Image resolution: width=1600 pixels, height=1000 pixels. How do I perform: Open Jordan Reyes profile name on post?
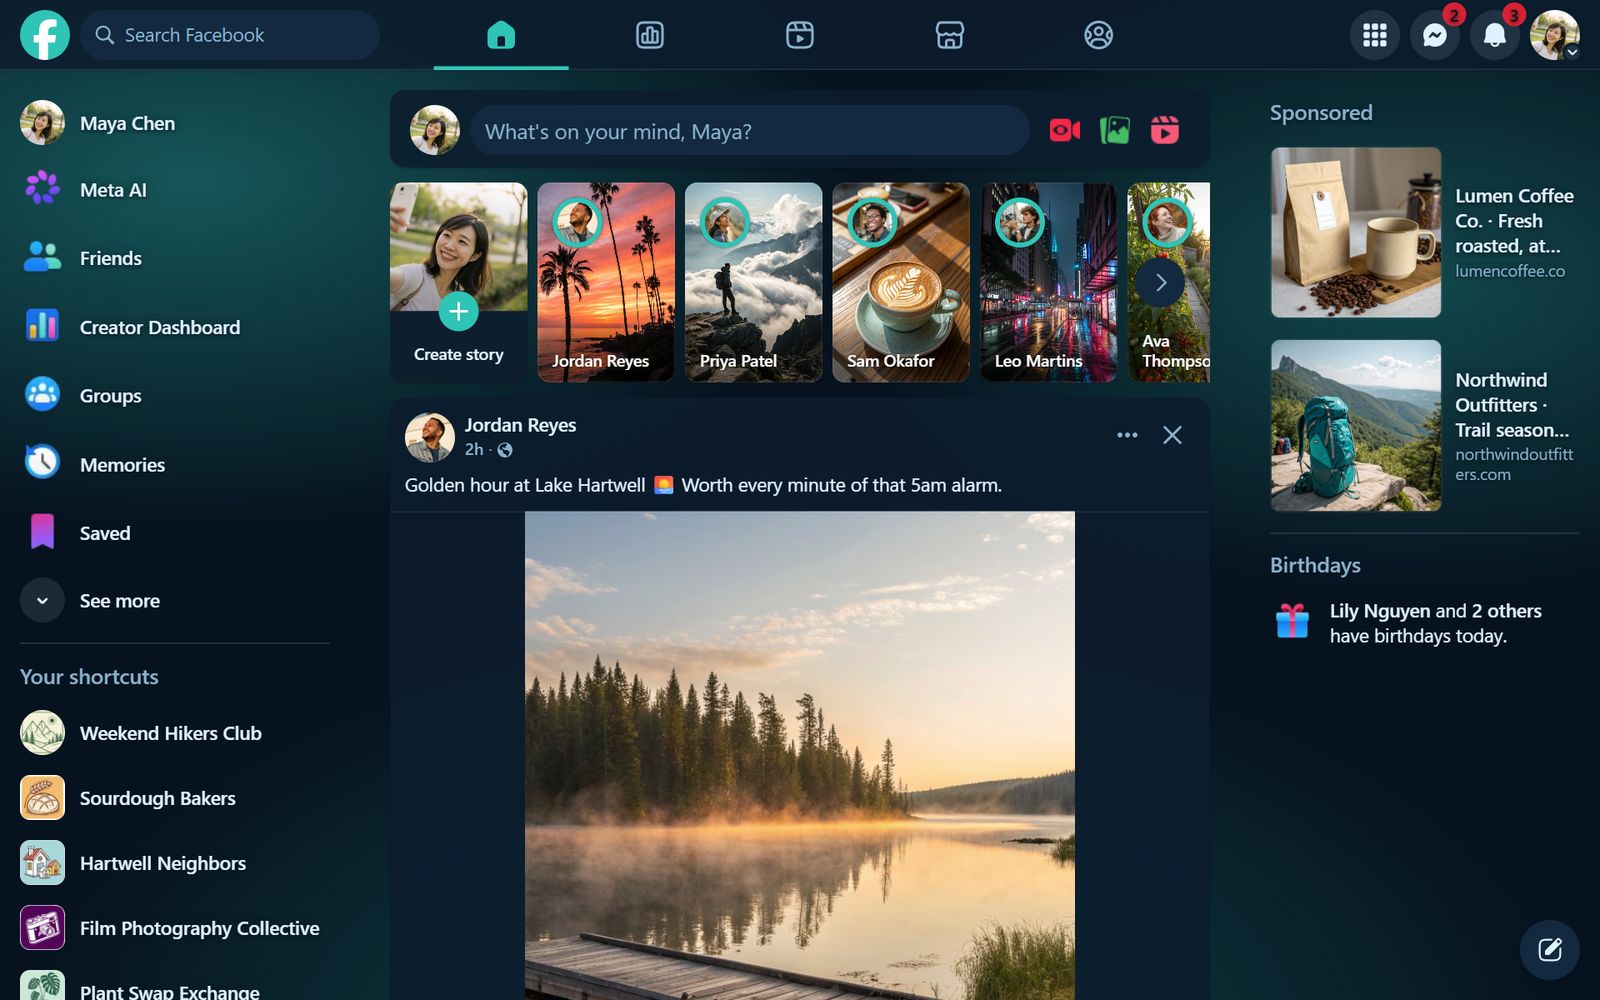pyautogui.click(x=520, y=425)
